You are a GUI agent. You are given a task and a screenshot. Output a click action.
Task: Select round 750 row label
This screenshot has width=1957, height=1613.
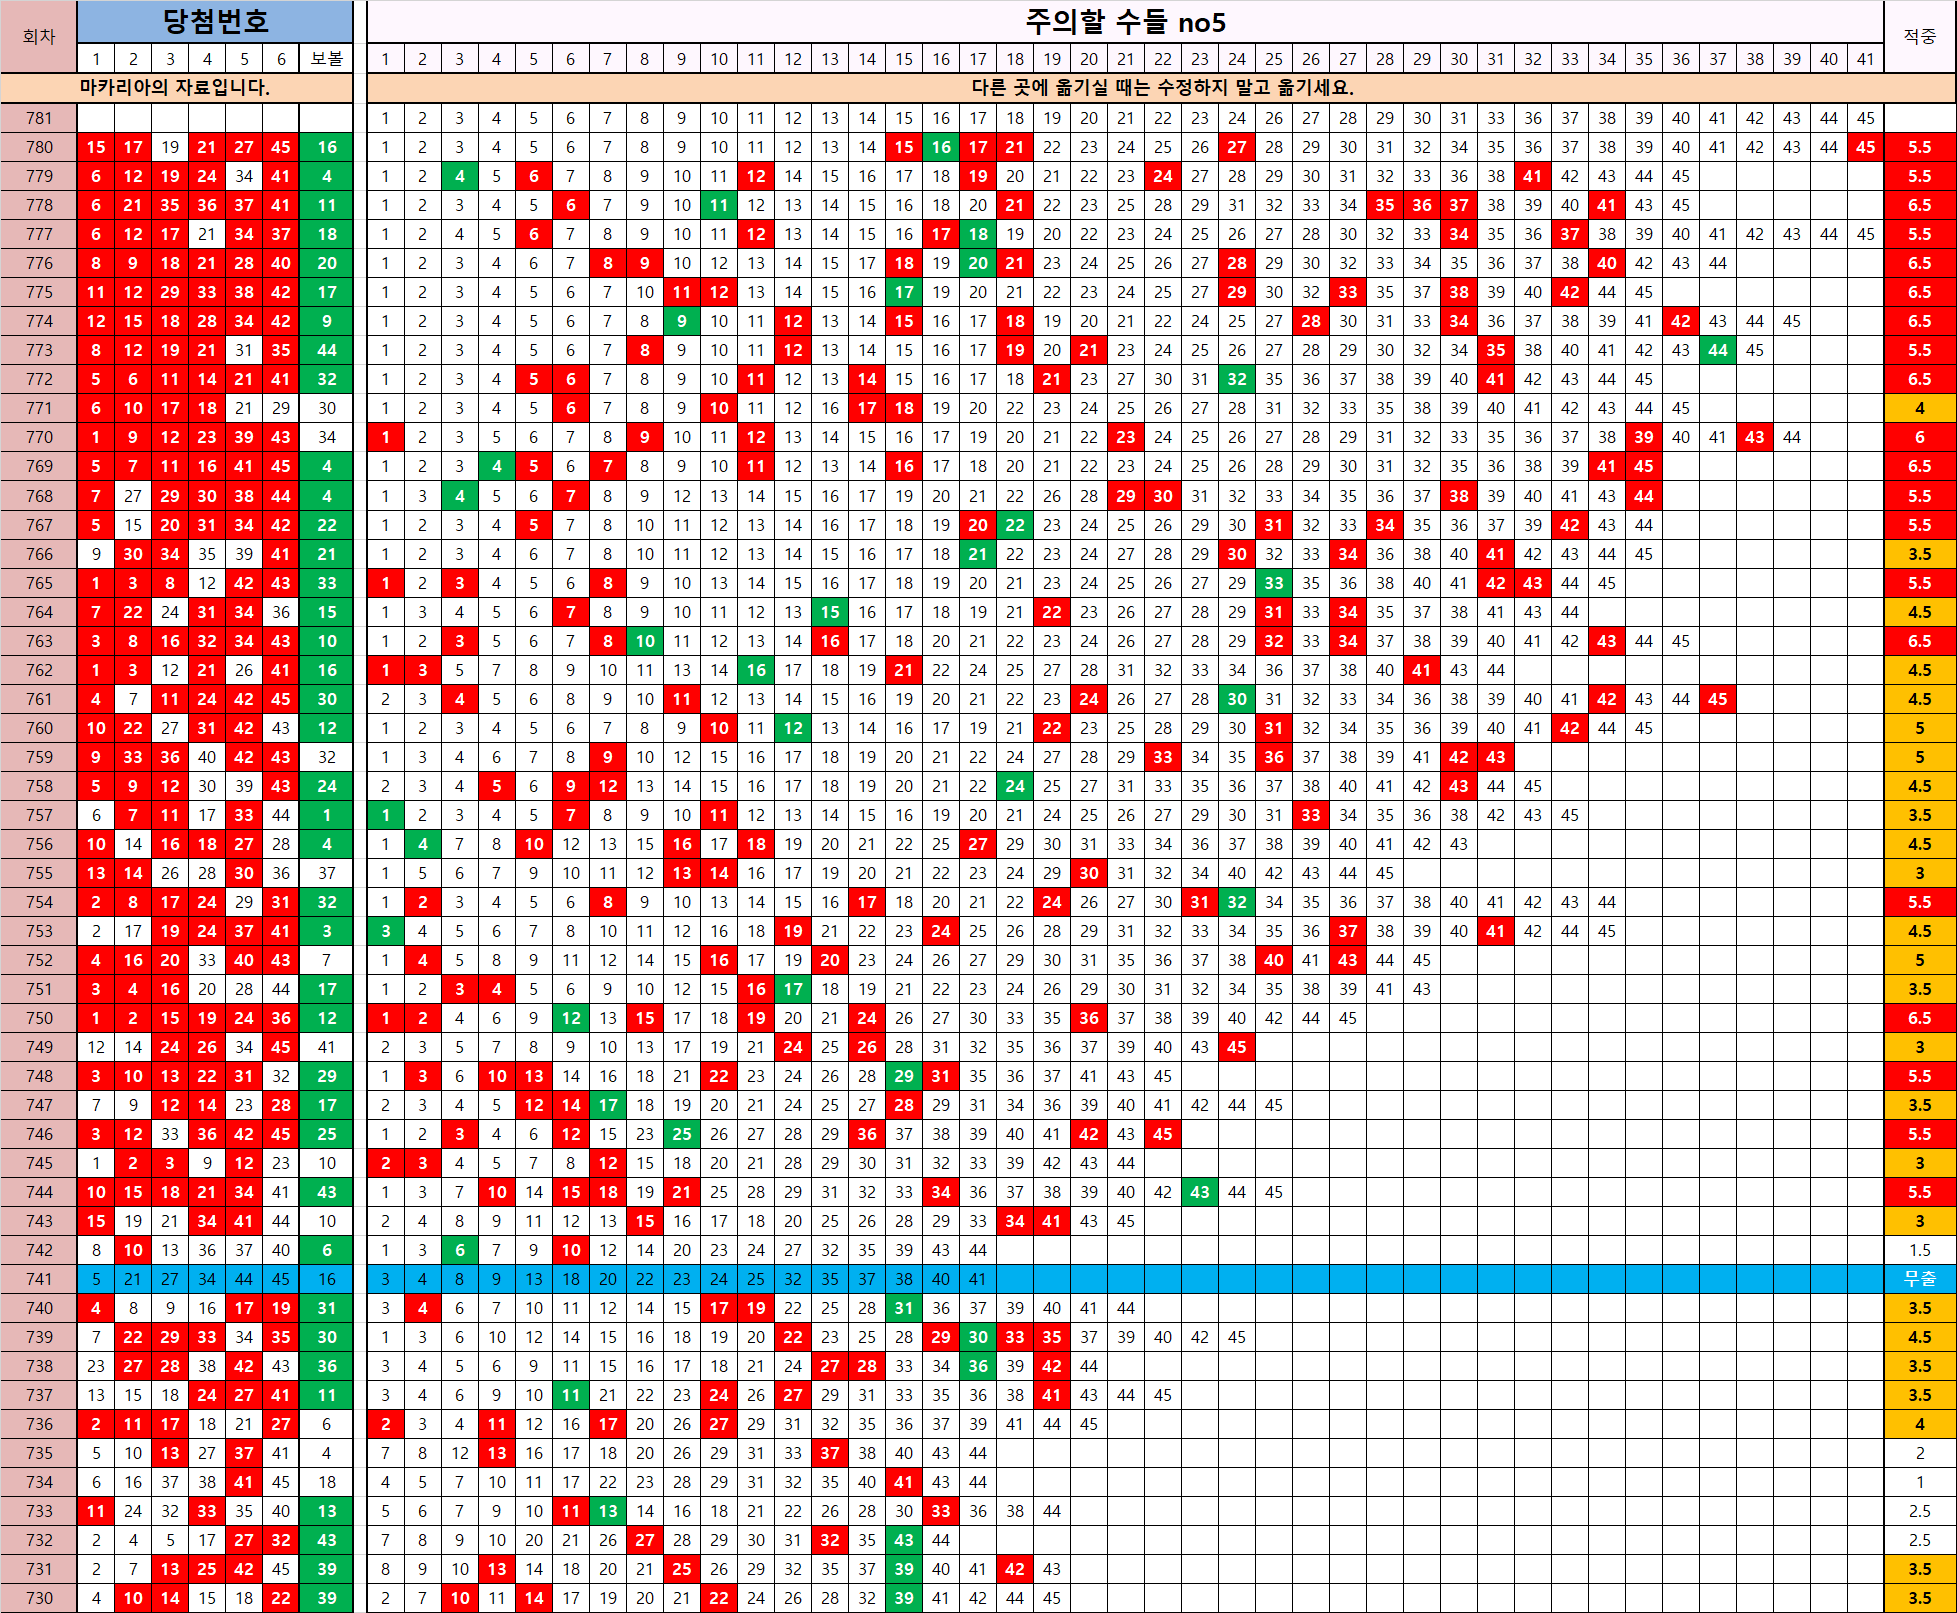coord(39,1018)
